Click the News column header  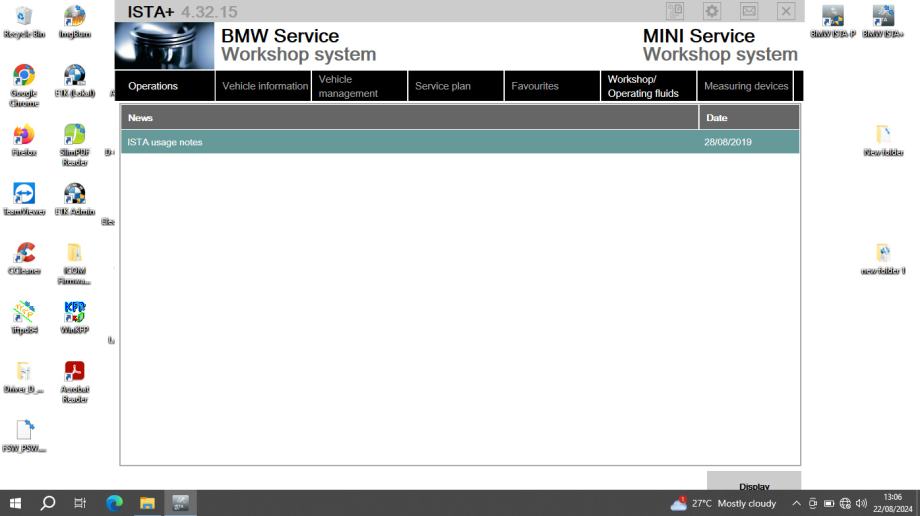pyautogui.click(x=410, y=117)
